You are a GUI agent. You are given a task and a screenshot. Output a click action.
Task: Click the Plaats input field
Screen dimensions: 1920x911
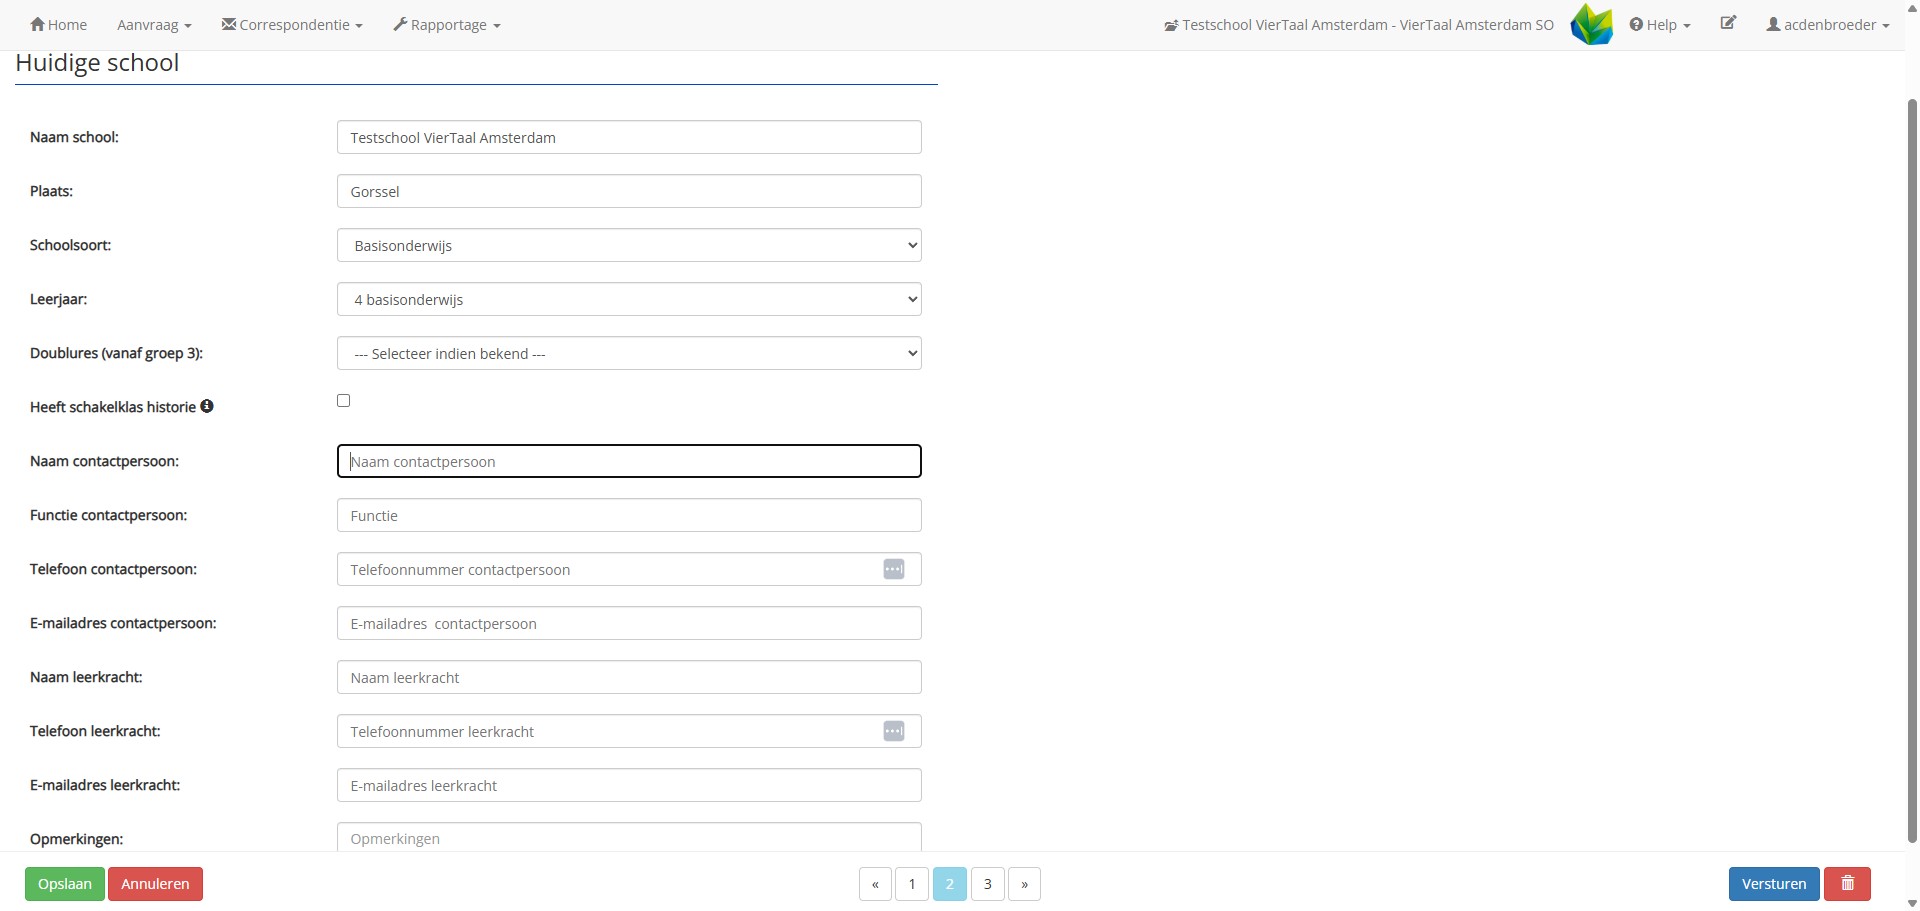629,191
